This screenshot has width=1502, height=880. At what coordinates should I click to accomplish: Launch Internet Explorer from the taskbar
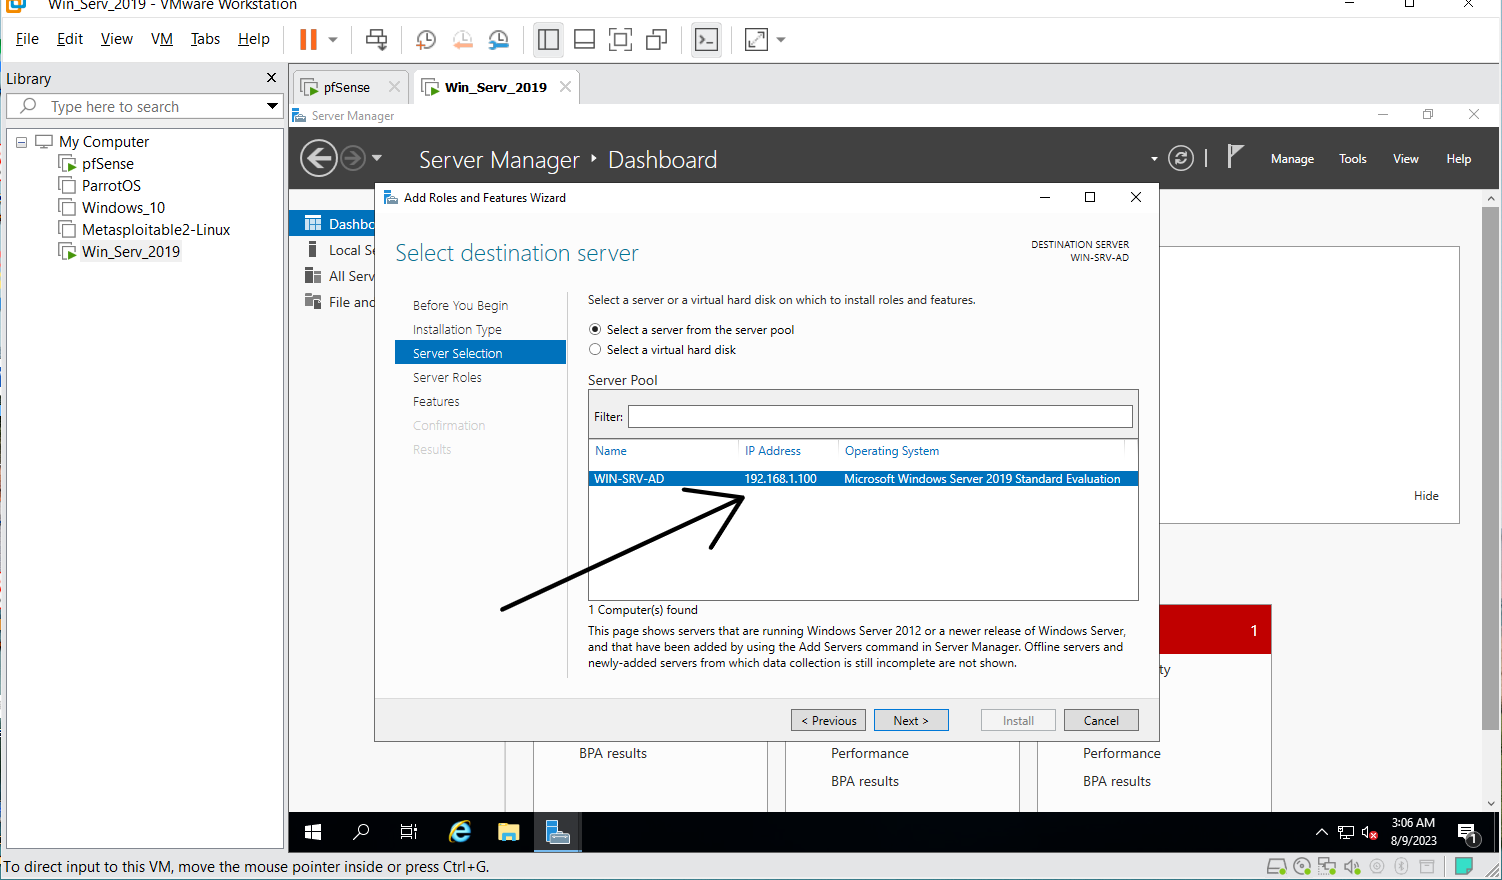point(460,832)
